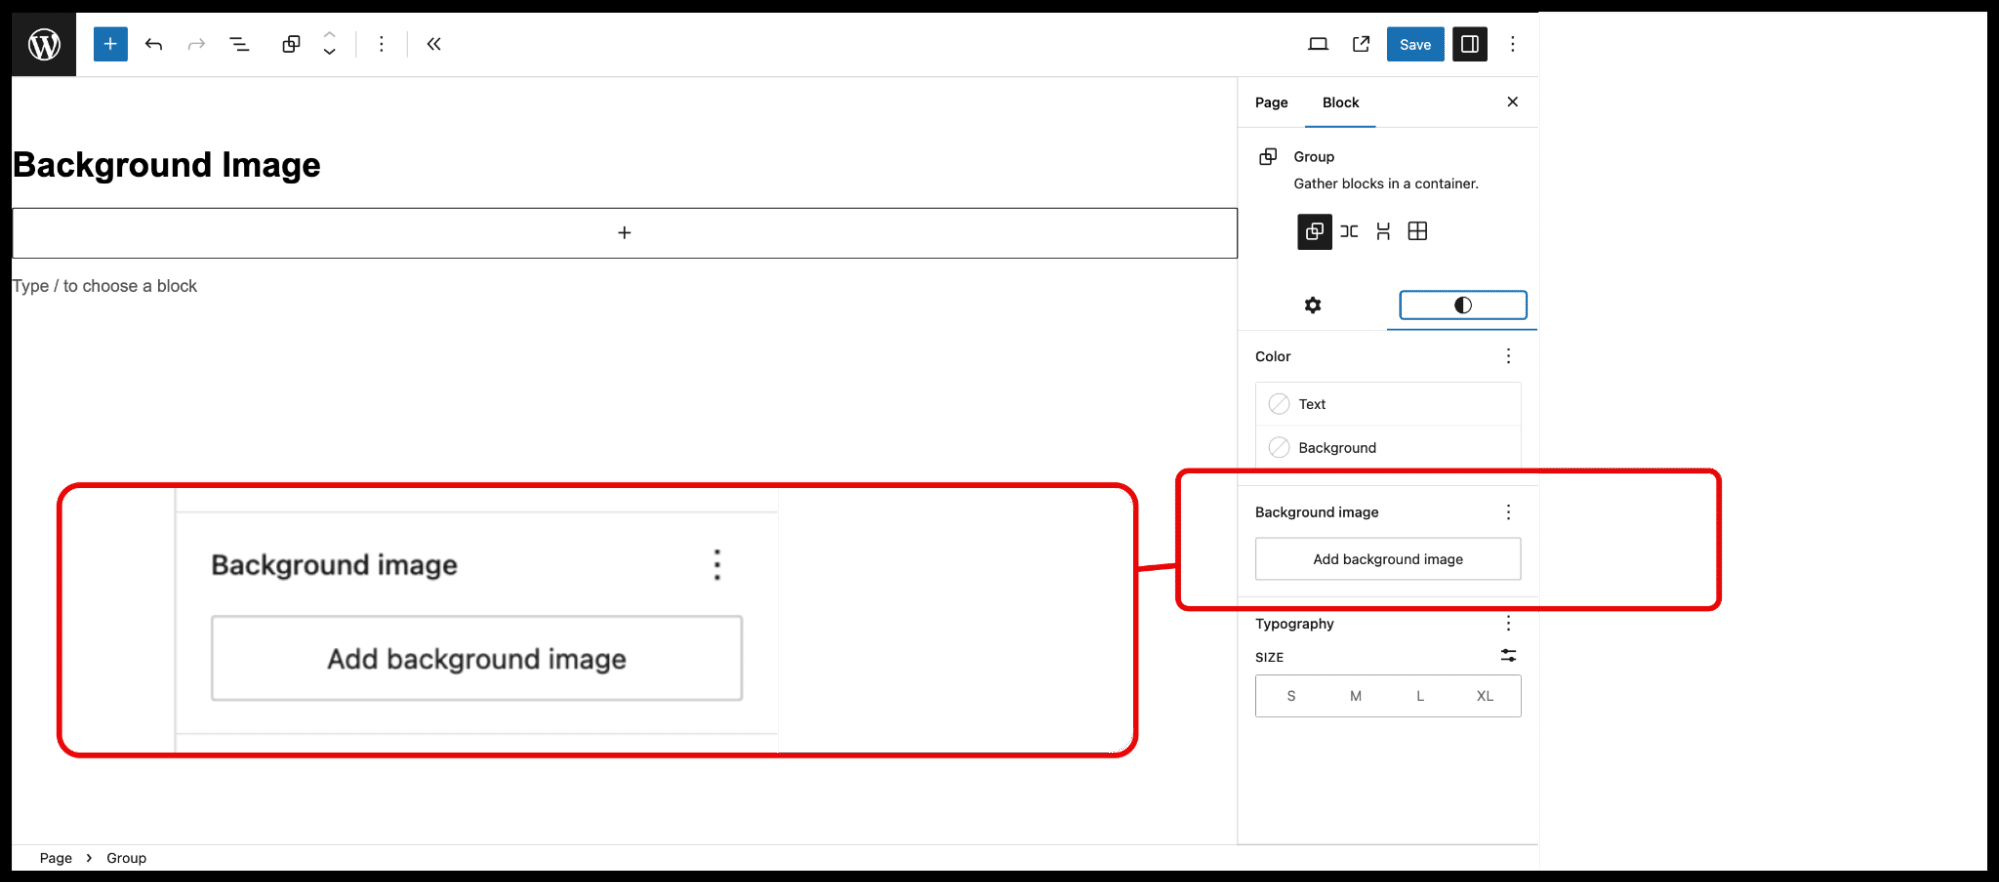The width and height of the screenshot is (1999, 883).
Task: Switch to the block Styles tab
Action: tap(1462, 305)
